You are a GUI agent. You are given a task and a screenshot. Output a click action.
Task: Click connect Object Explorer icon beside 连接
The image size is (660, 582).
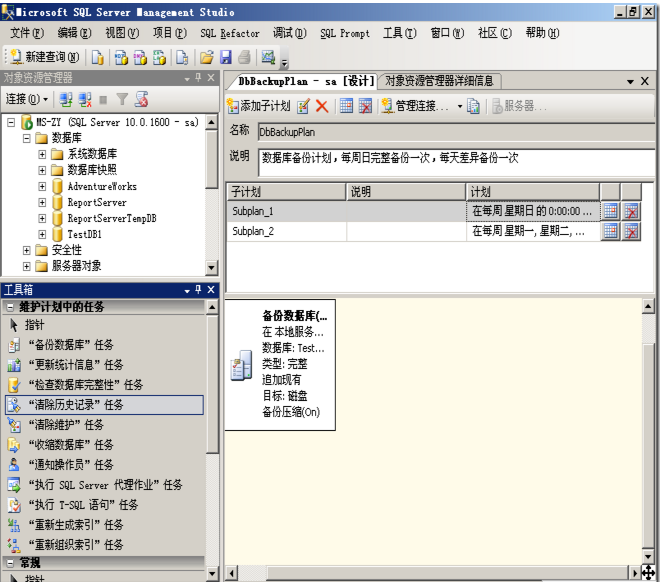65,99
